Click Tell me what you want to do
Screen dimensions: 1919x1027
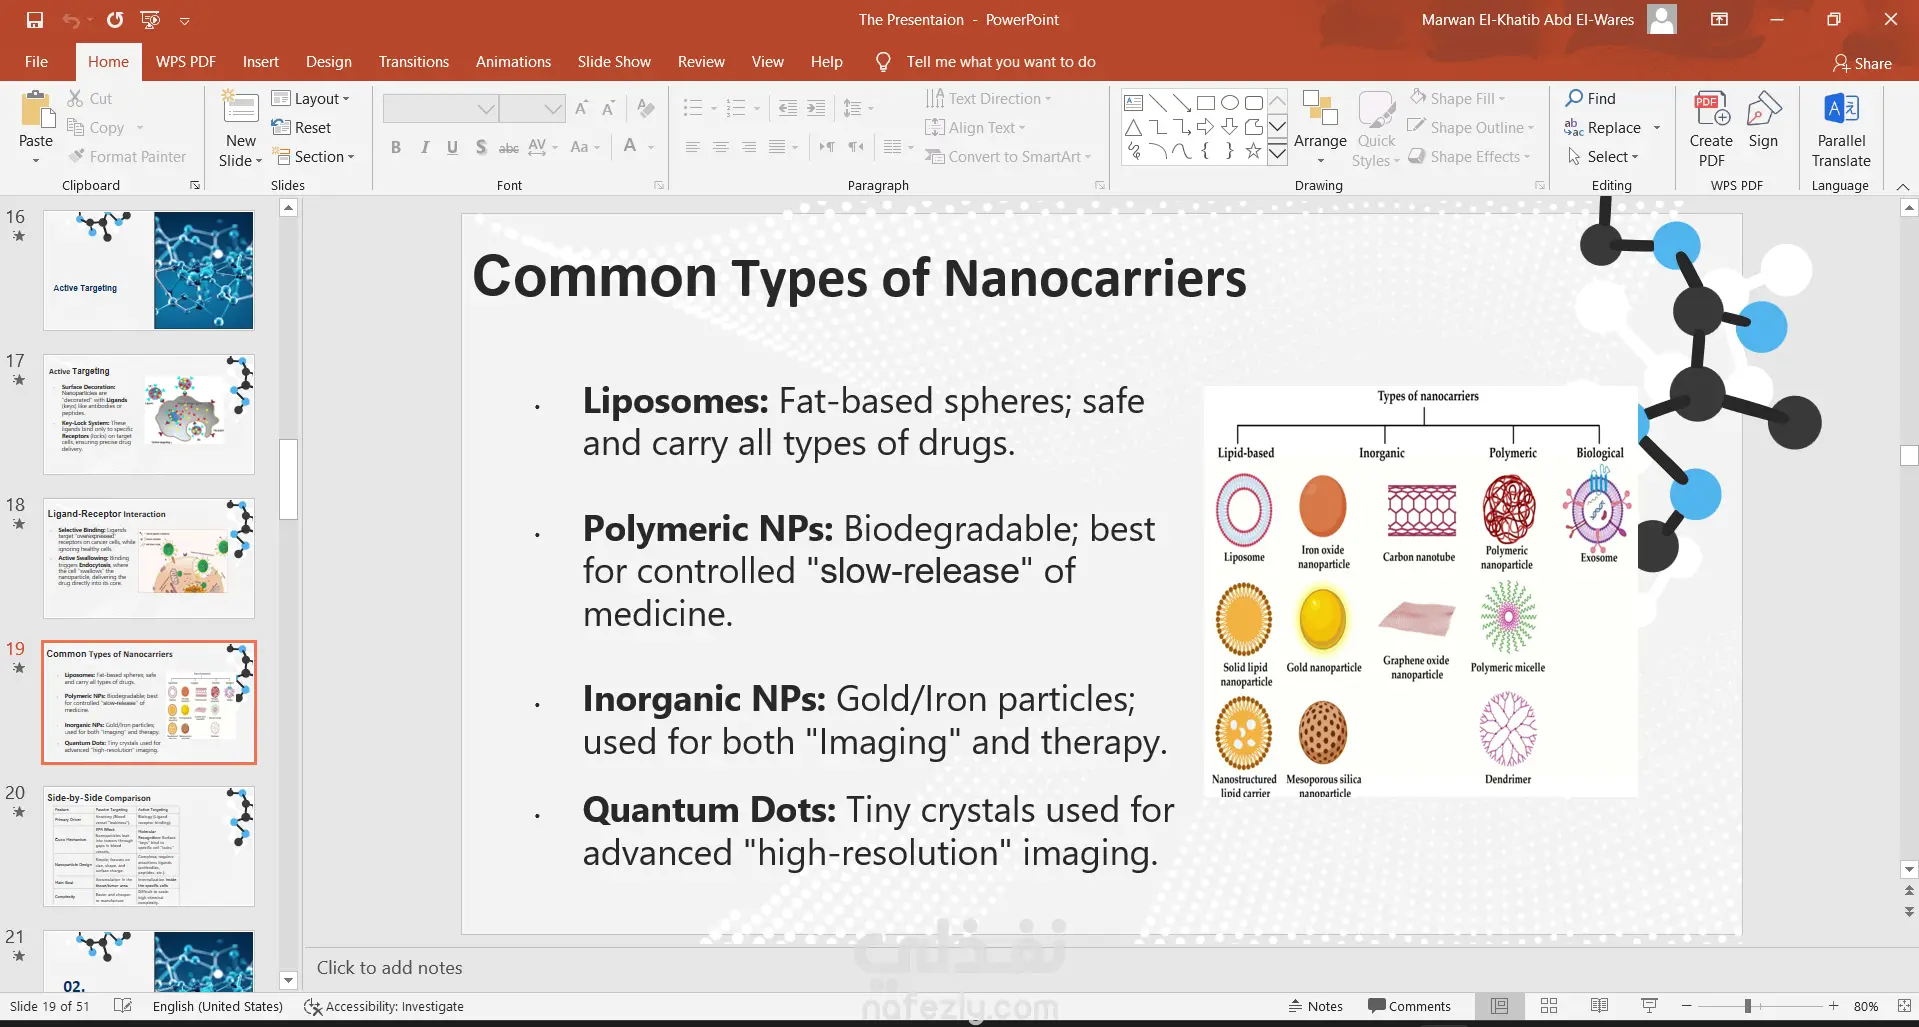tap(1000, 62)
